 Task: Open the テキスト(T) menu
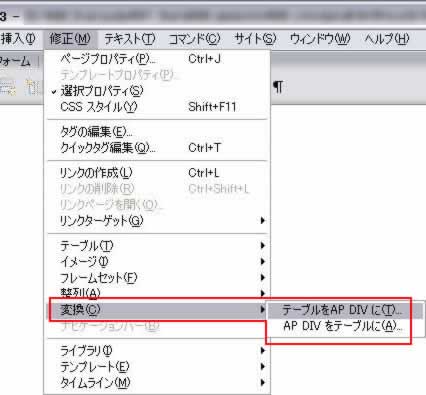(129, 39)
